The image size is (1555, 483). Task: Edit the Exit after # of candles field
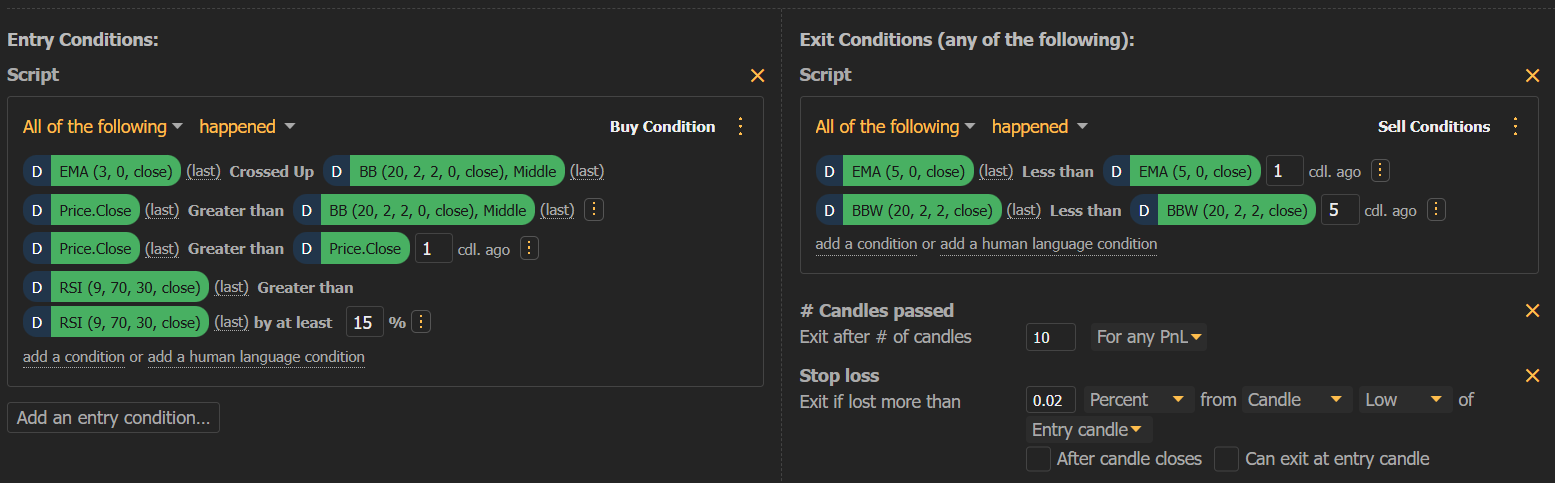click(x=1050, y=337)
